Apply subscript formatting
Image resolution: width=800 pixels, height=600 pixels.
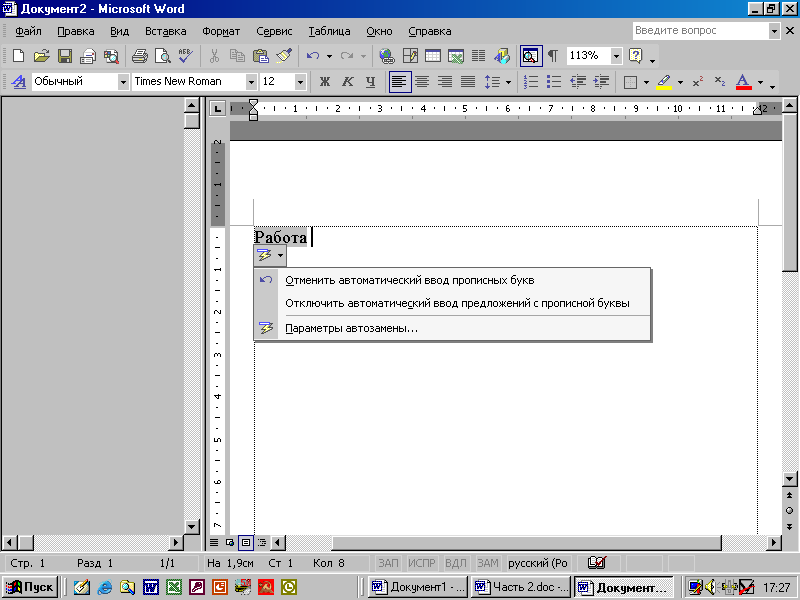(x=720, y=82)
